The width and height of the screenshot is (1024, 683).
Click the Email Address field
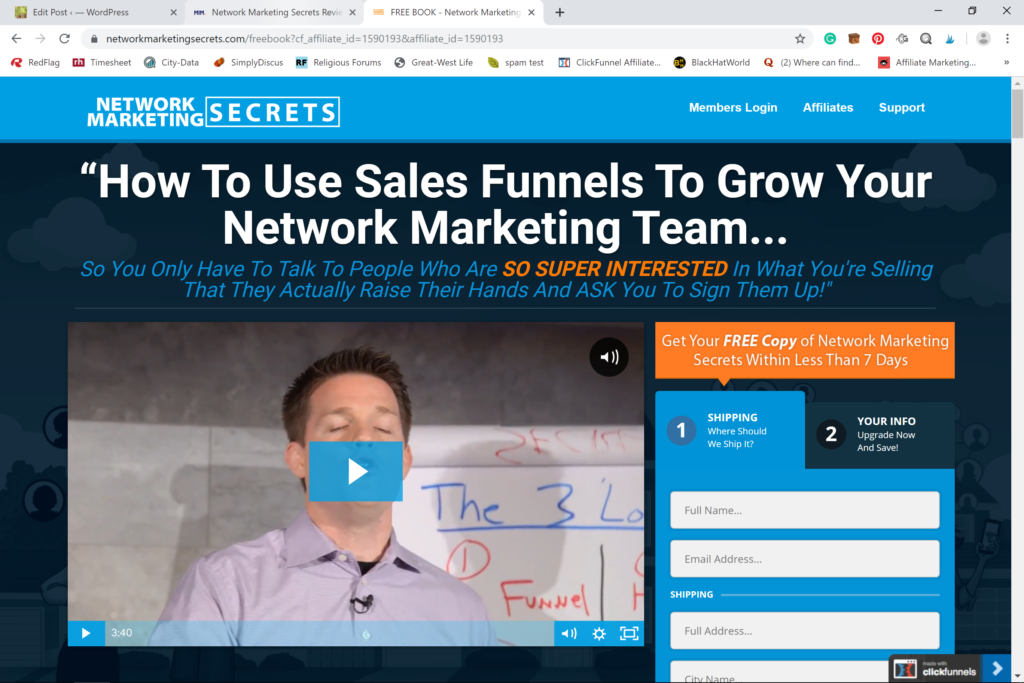click(805, 559)
